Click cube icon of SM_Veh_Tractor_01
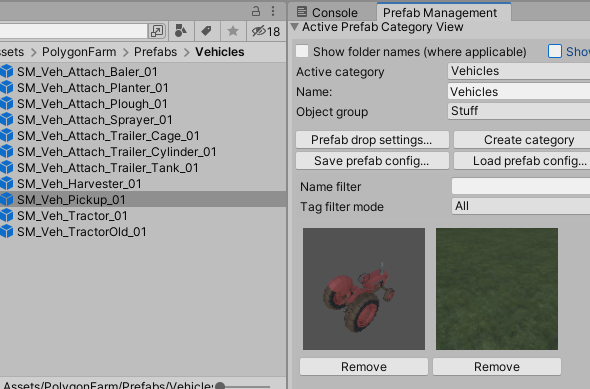590x389 pixels. tap(6, 216)
